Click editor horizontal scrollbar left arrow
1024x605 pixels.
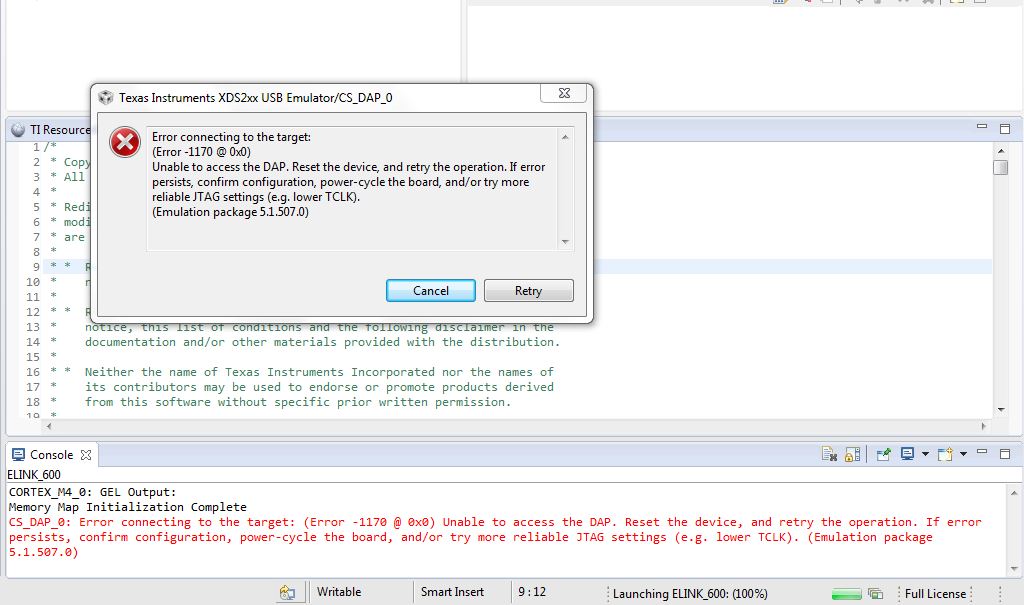[48, 426]
